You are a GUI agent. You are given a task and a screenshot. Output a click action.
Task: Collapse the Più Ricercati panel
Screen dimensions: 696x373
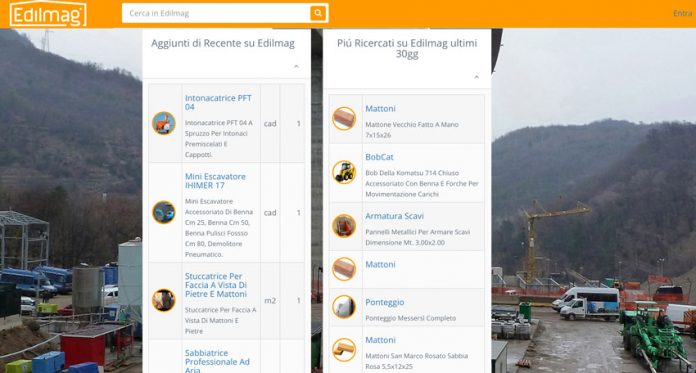pos(476,77)
